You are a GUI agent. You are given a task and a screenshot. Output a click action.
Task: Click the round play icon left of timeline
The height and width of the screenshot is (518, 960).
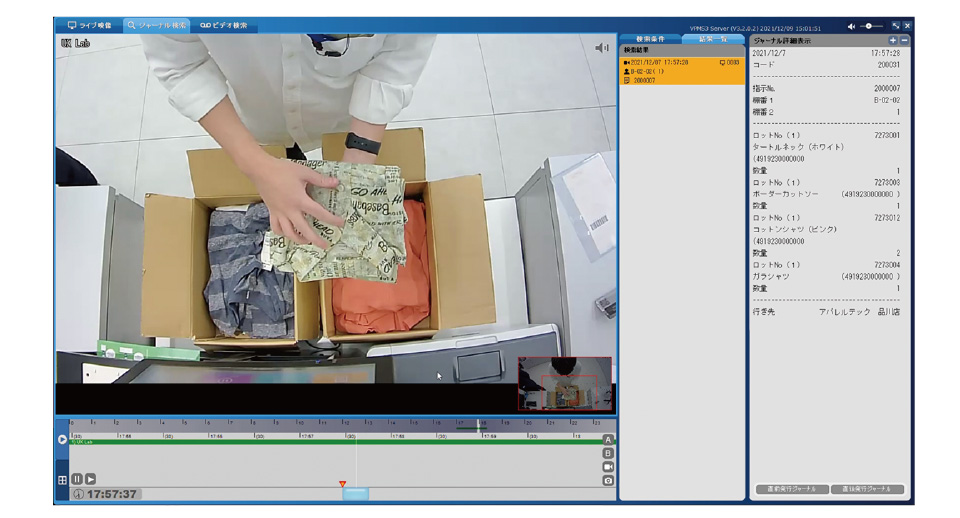pyautogui.click(x=62, y=439)
